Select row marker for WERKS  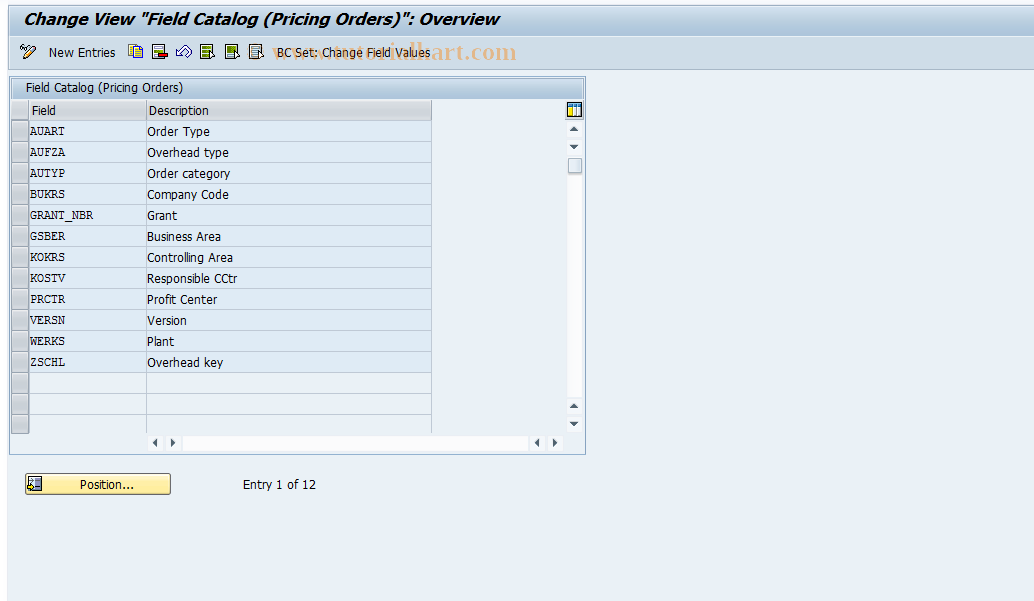coord(20,342)
